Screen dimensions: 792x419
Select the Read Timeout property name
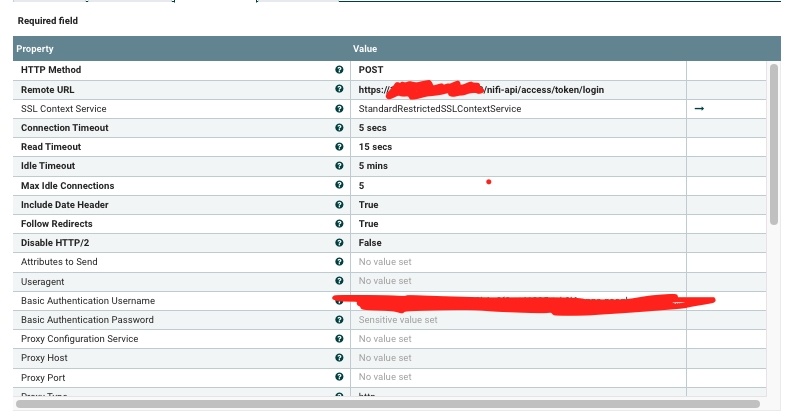51,147
